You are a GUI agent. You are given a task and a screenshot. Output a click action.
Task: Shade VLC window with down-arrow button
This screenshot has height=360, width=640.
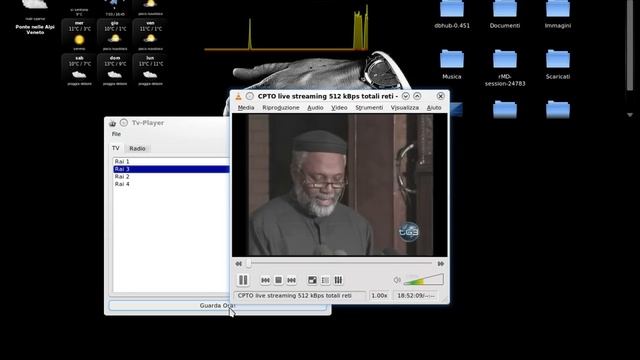click(x=405, y=96)
